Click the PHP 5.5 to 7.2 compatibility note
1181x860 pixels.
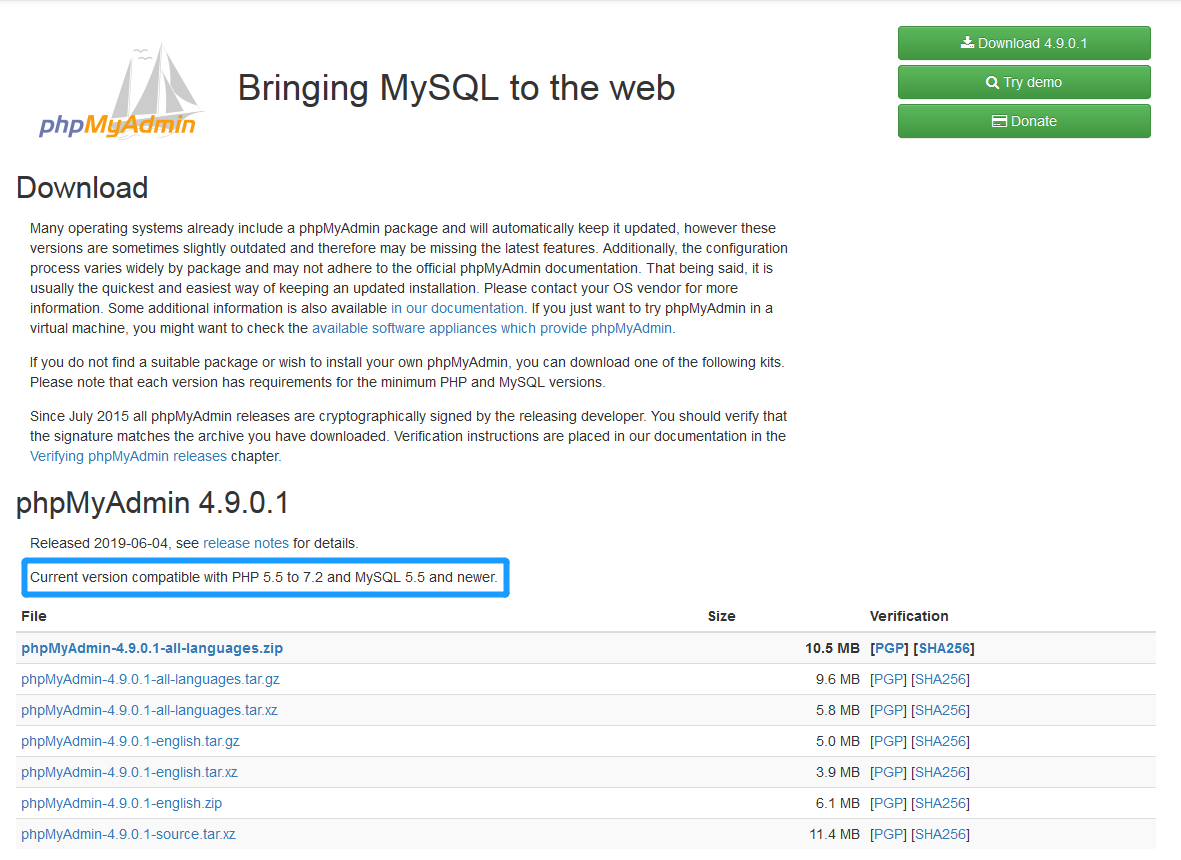point(264,578)
